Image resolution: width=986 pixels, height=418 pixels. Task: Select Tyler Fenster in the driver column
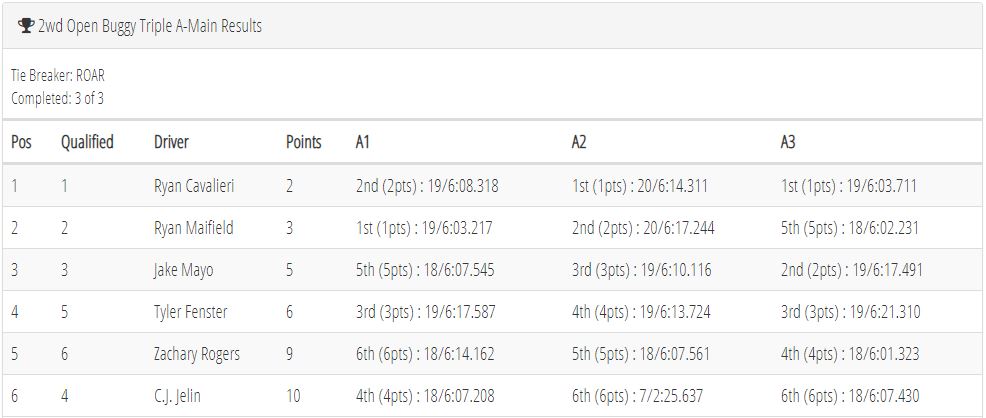click(191, 312)
